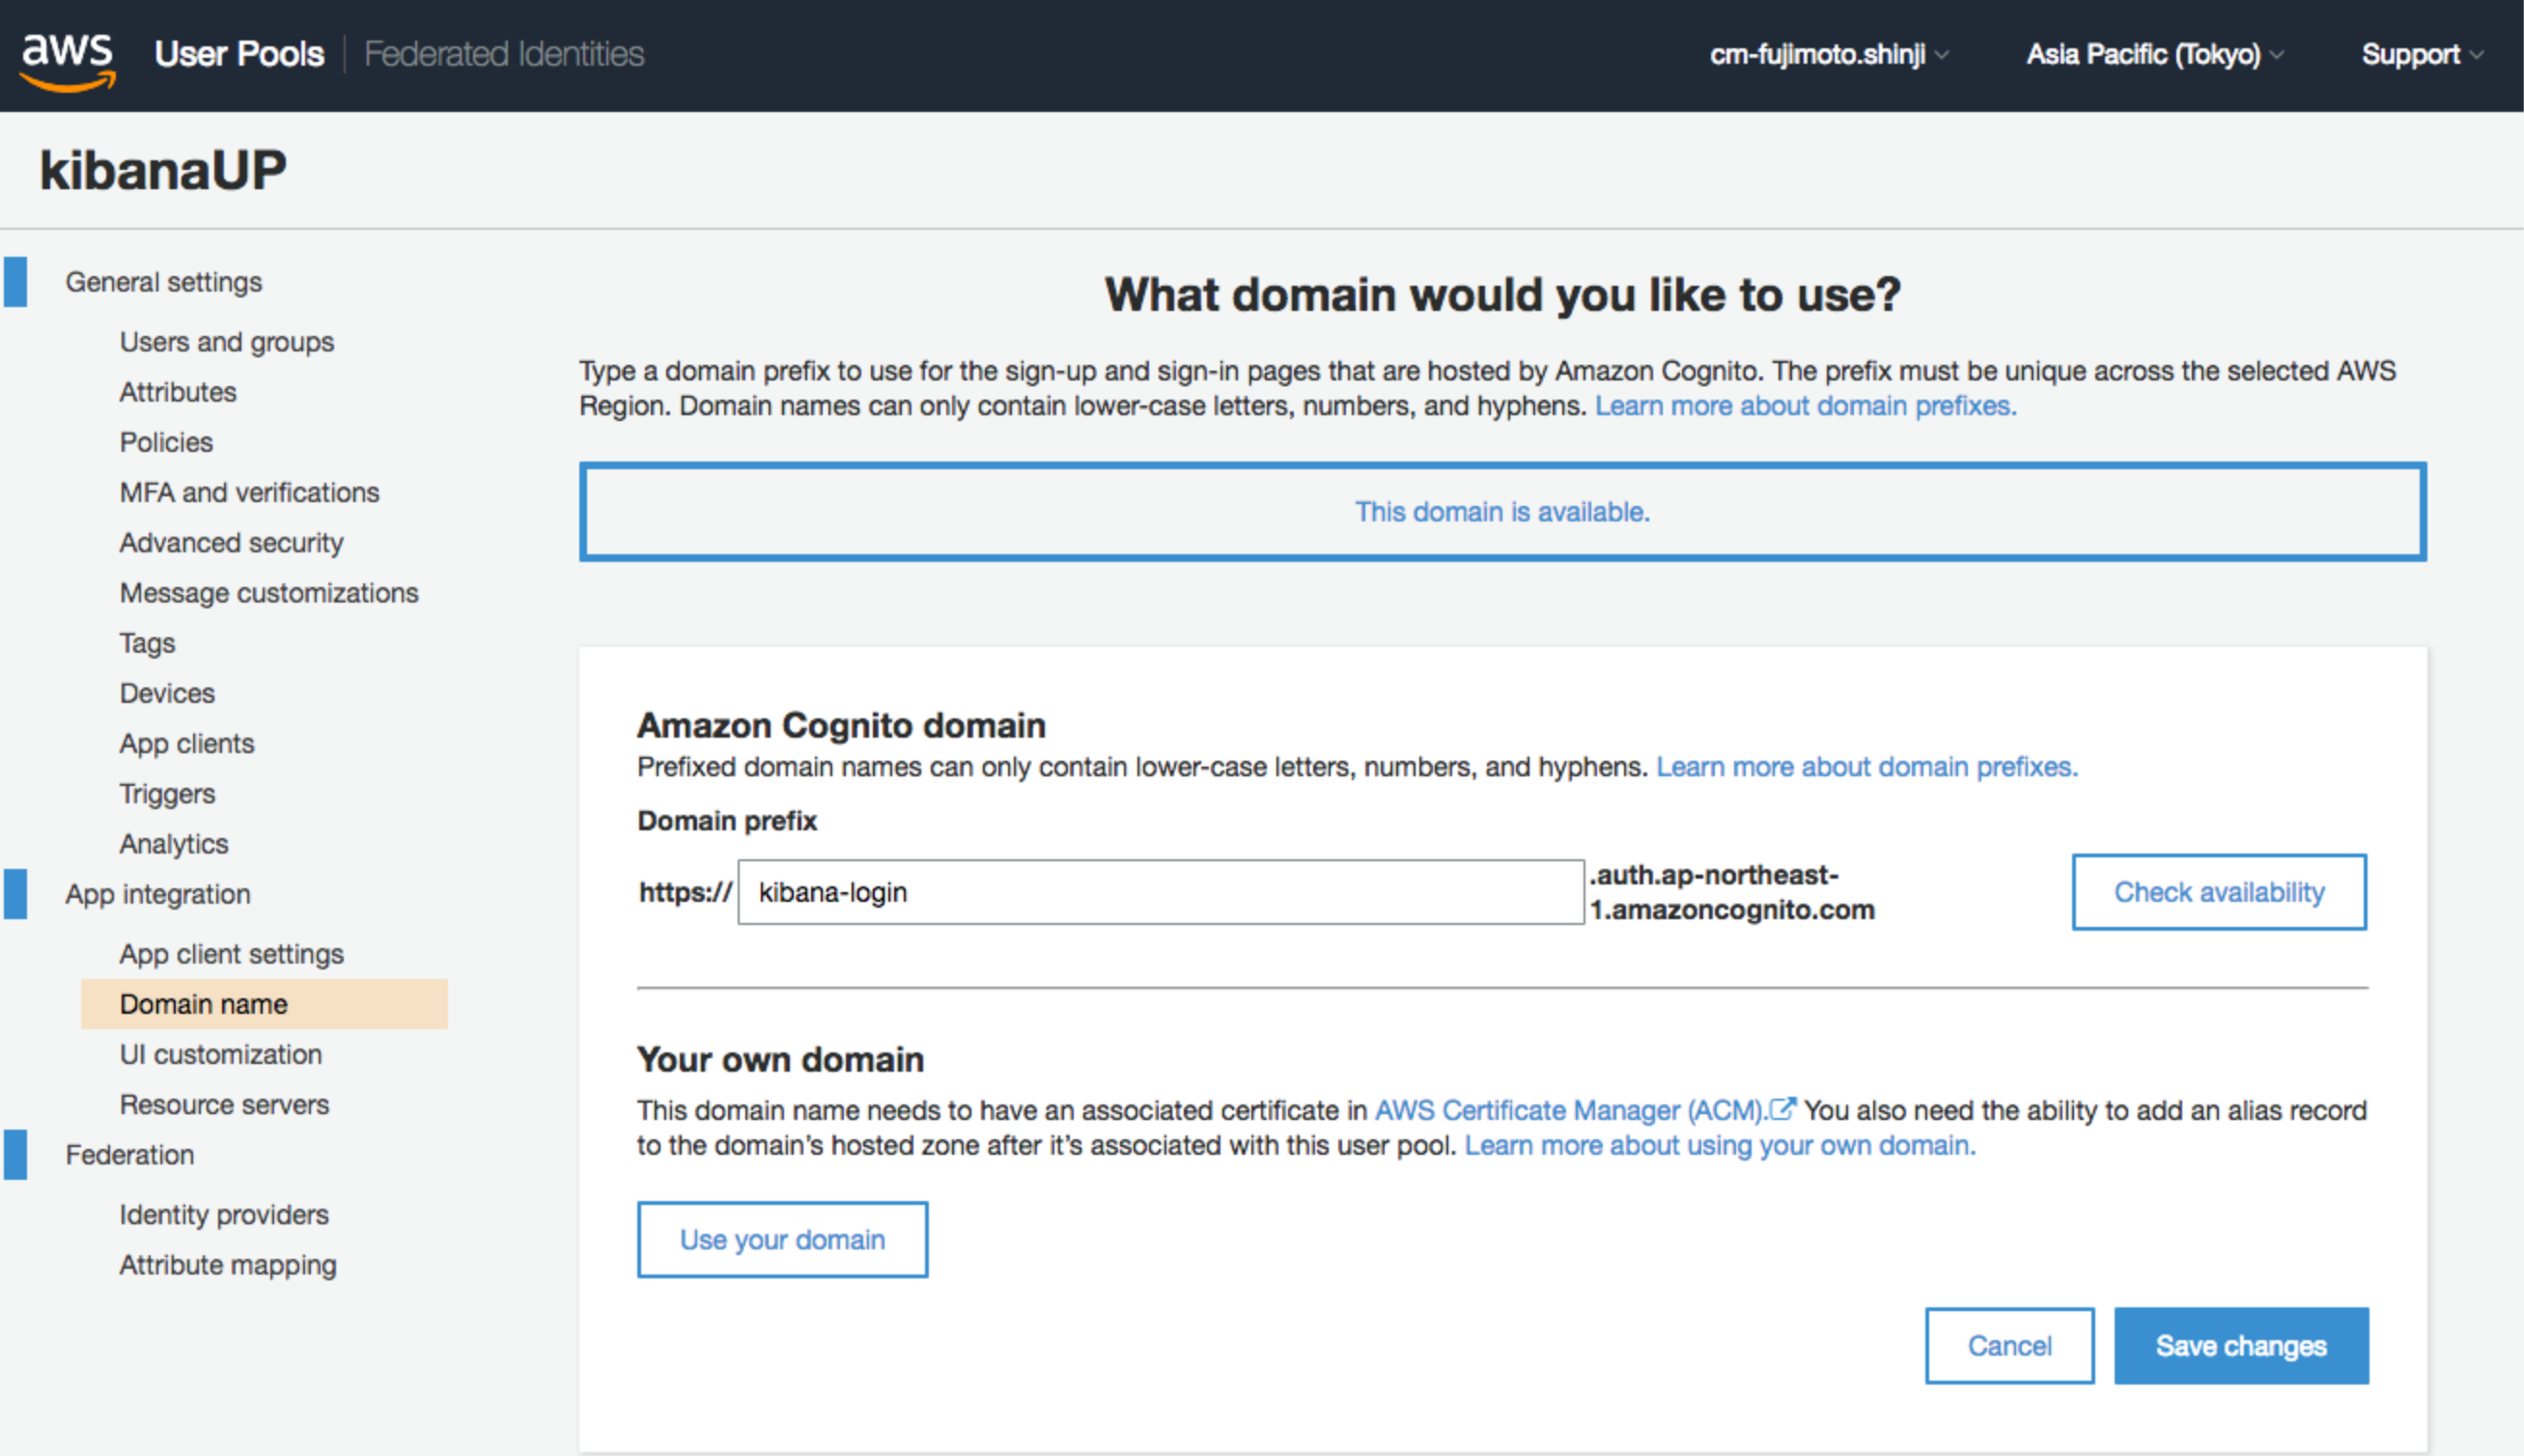
Task: Expand the Asia Pacific (Tokyo) region menu
Action: [2155, 54]
